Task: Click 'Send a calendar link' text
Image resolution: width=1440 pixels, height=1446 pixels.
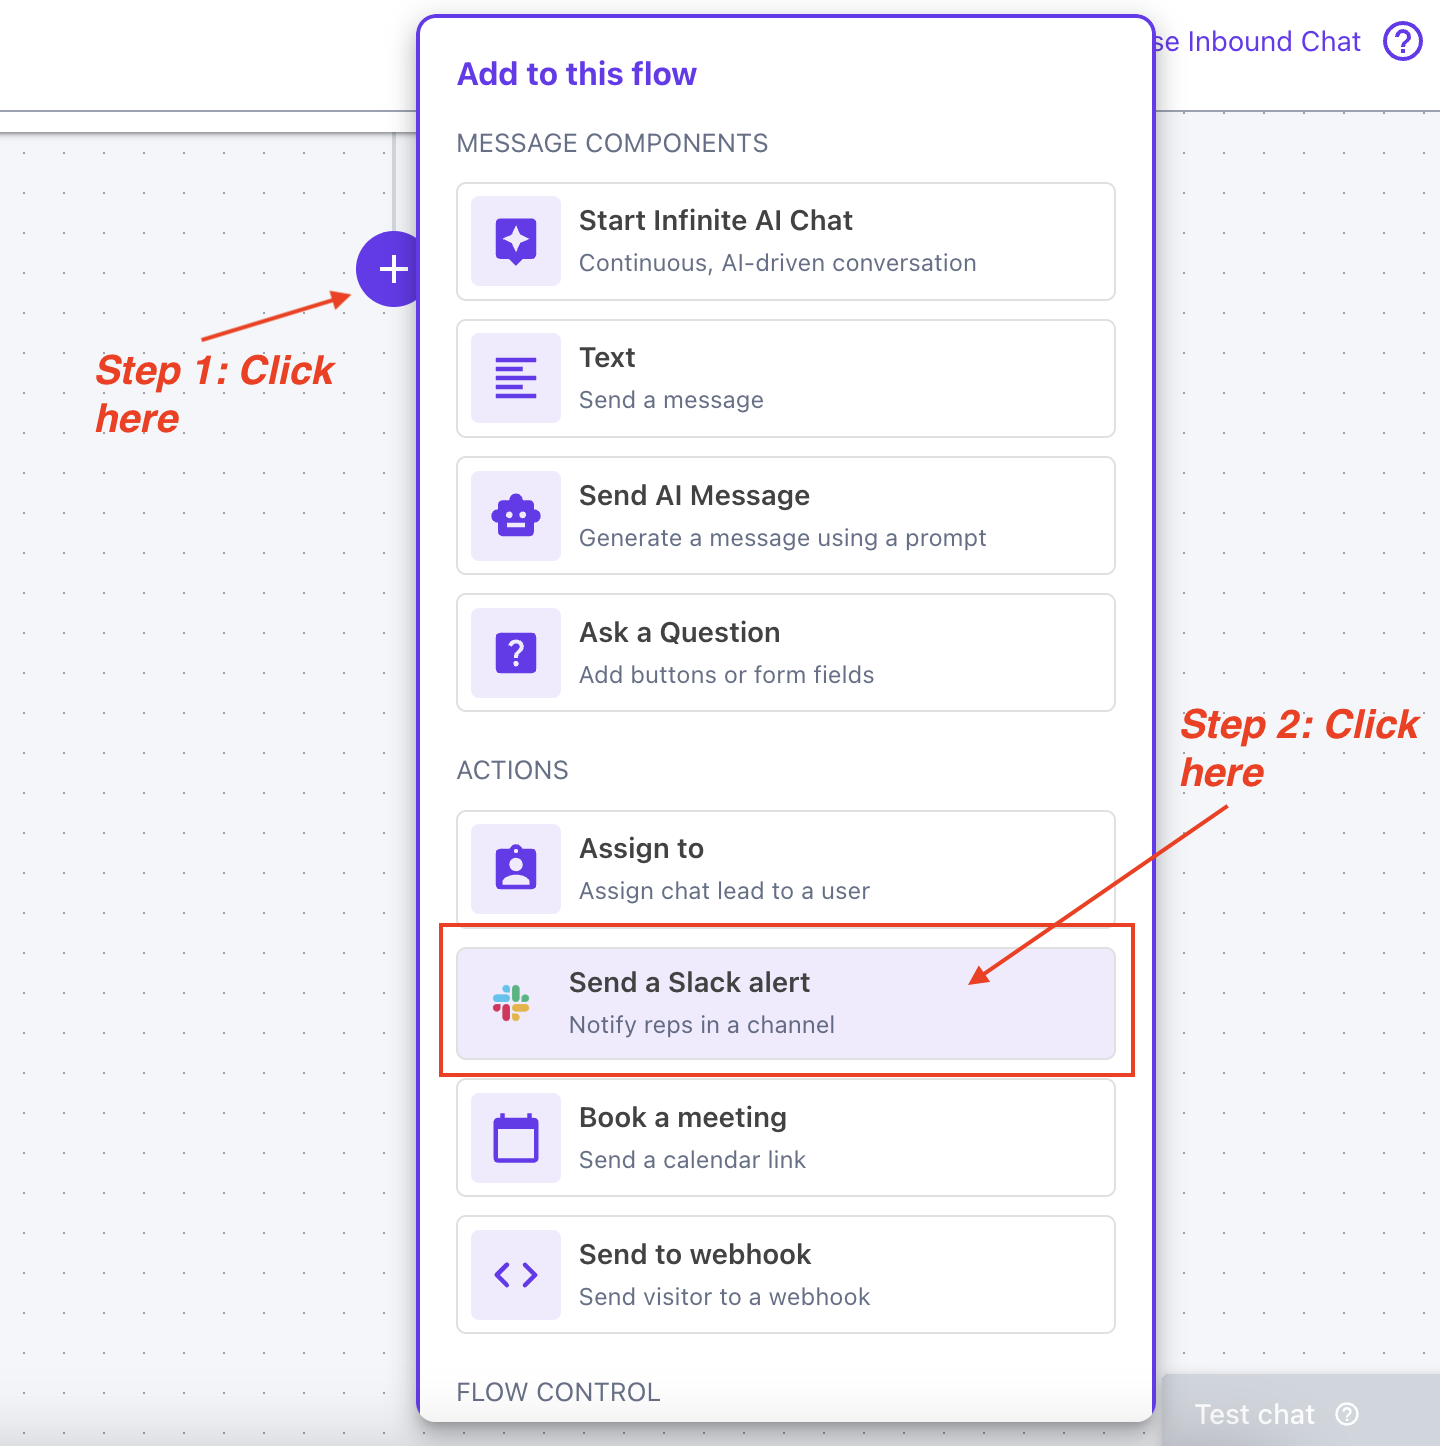Action: click(x=693, y=1160)
